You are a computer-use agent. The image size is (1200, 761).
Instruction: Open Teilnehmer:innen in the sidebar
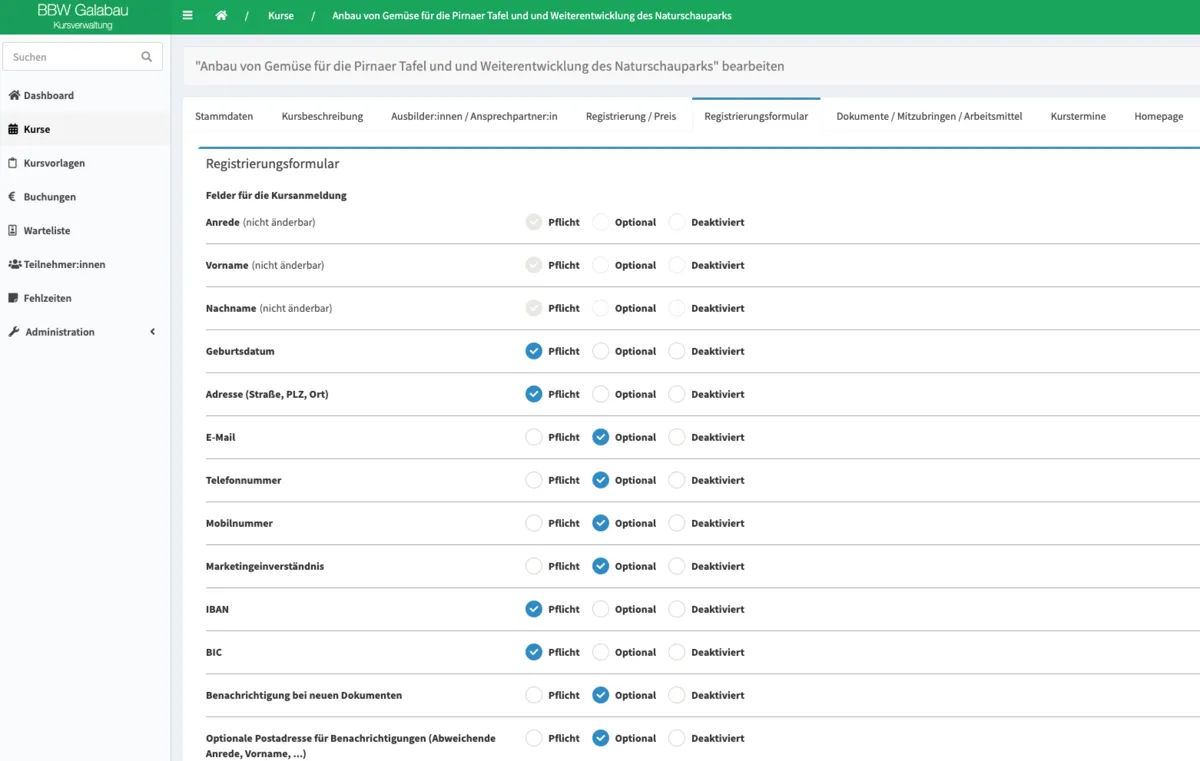62,264
